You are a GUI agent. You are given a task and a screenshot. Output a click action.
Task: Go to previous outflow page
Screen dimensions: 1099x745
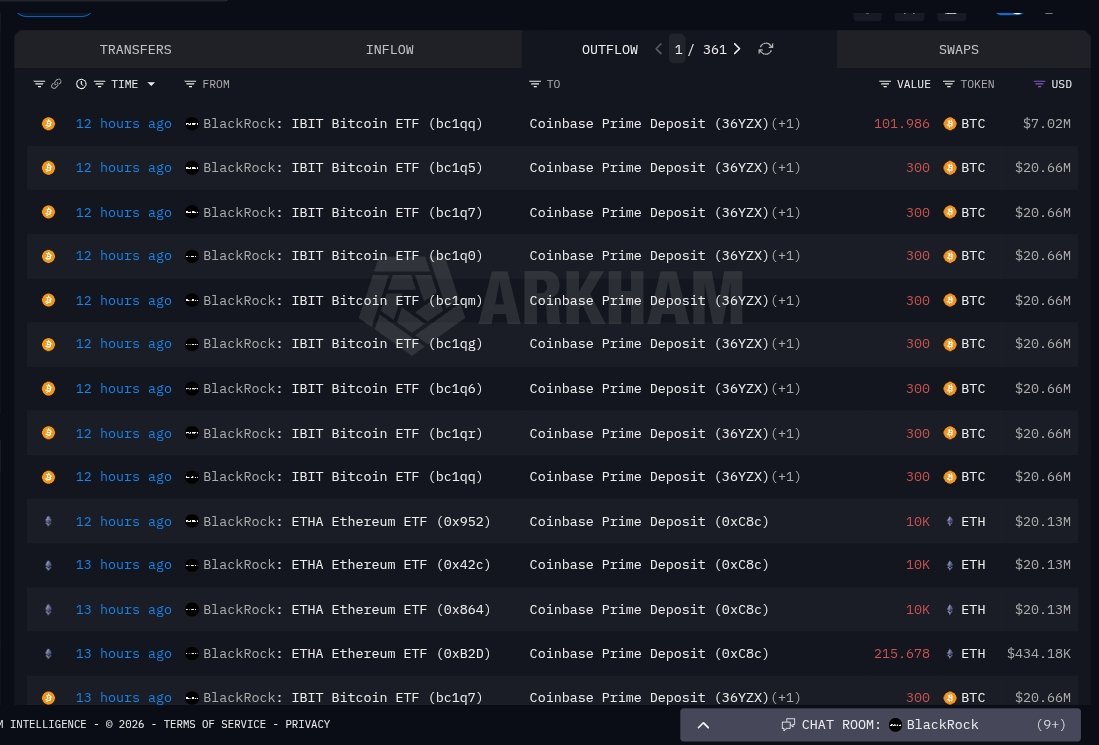[x=658, y=49]
